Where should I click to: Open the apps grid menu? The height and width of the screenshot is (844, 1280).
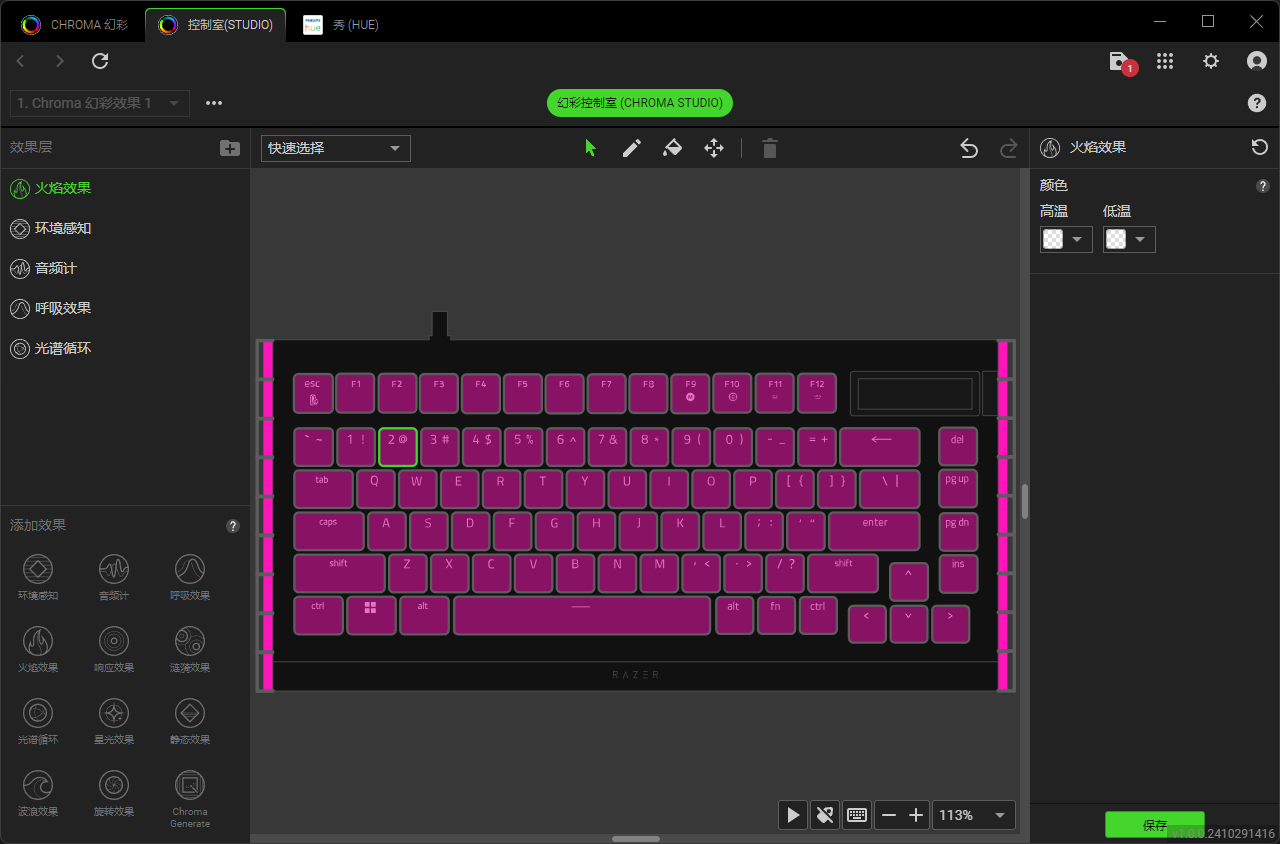click(x=1164, y=61)
